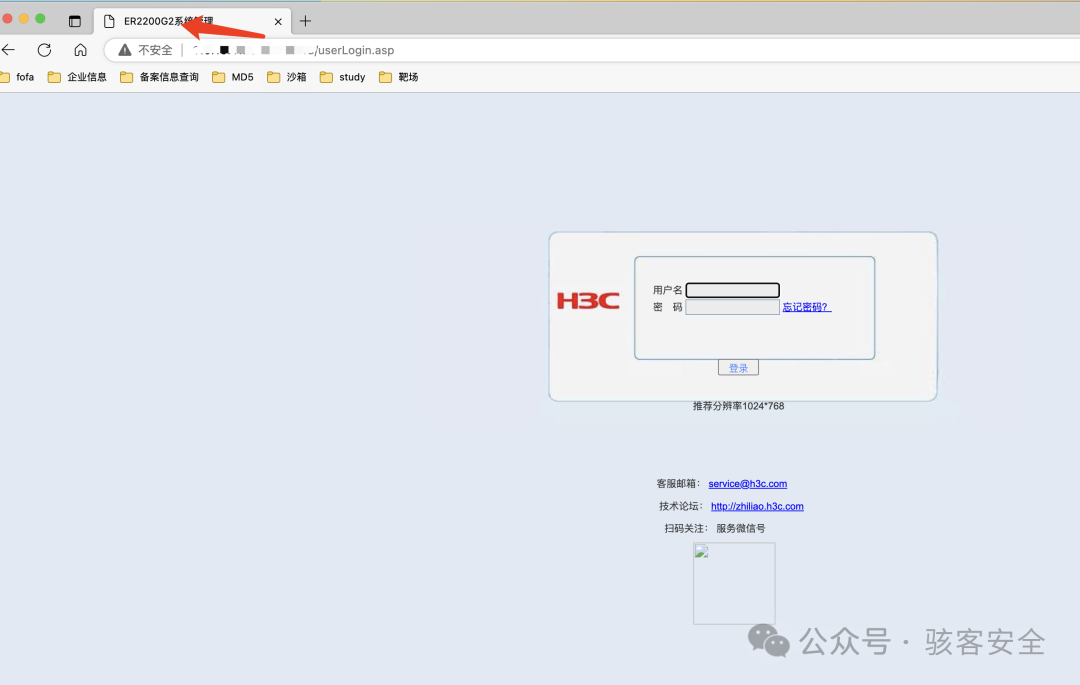Screen dimensions: 1080x685
Task: Click the broken QR code image
Action: [734, 583]
